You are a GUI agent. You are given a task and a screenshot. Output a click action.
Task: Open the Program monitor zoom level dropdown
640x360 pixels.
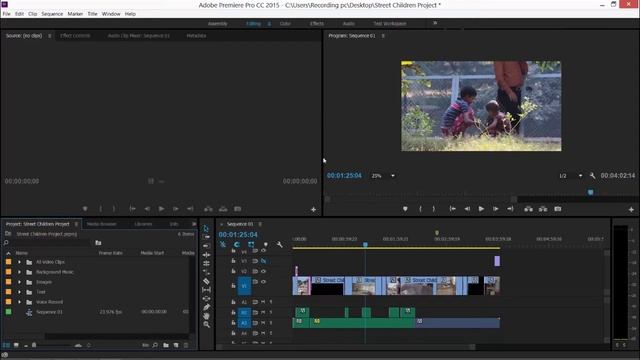[x=383, y=176]
